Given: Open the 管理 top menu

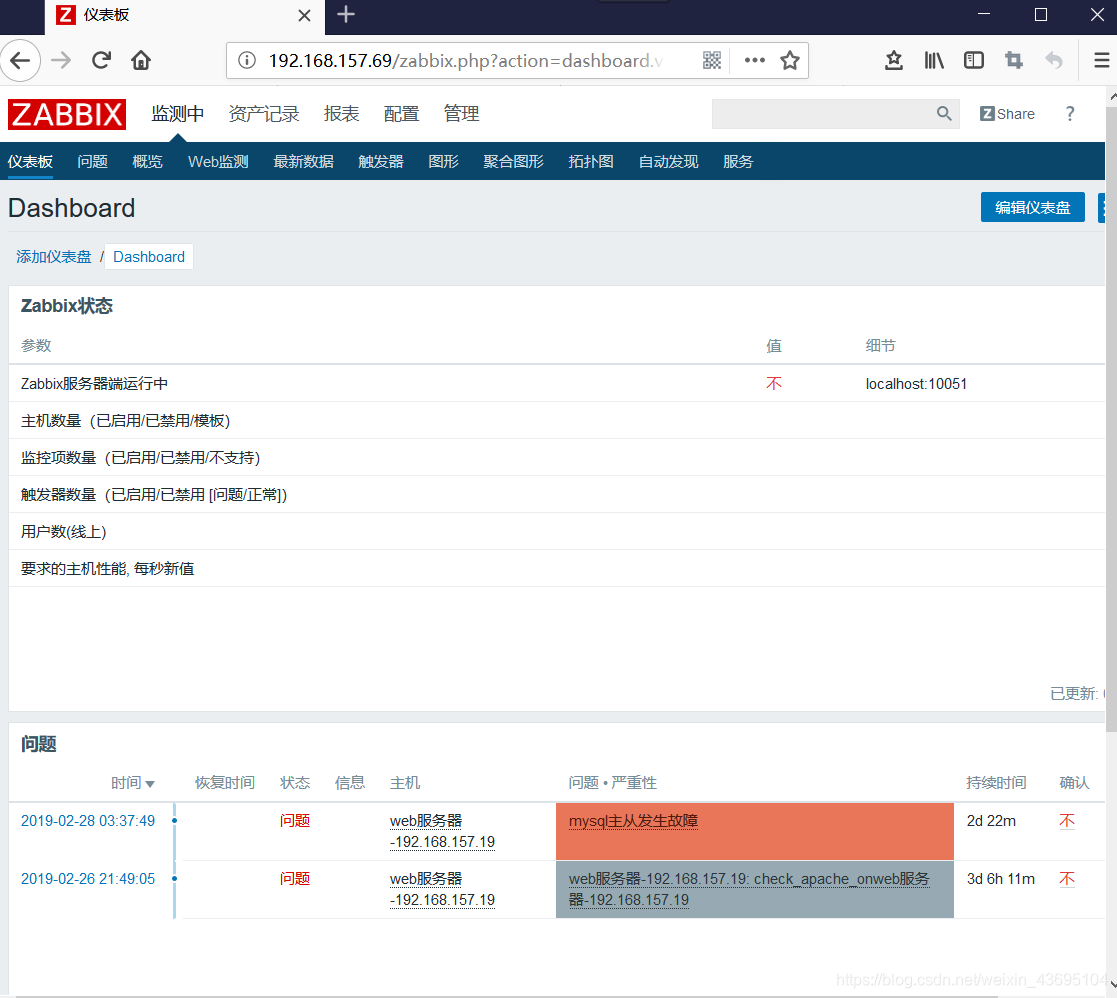Looking at the screenshot, I should [461, 114].
